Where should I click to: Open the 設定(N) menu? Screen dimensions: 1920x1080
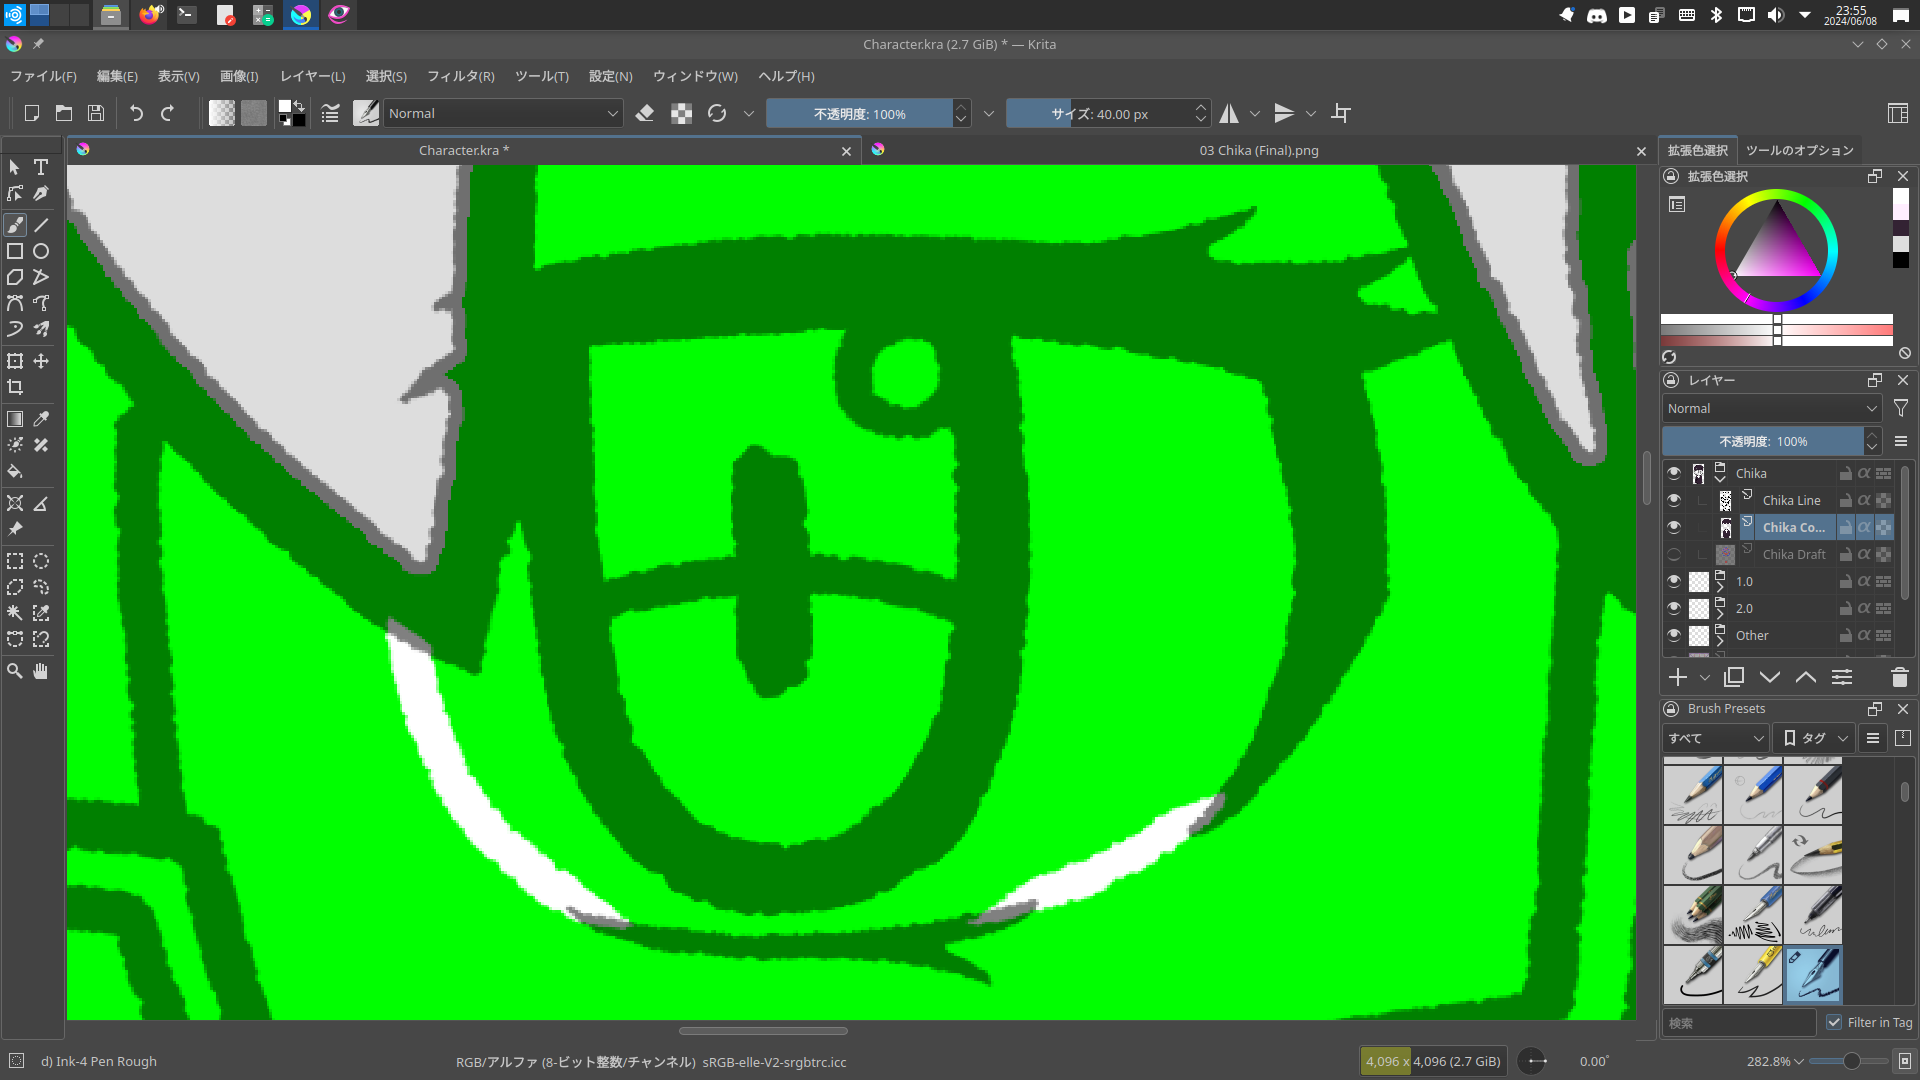click(x=610, y=76)
